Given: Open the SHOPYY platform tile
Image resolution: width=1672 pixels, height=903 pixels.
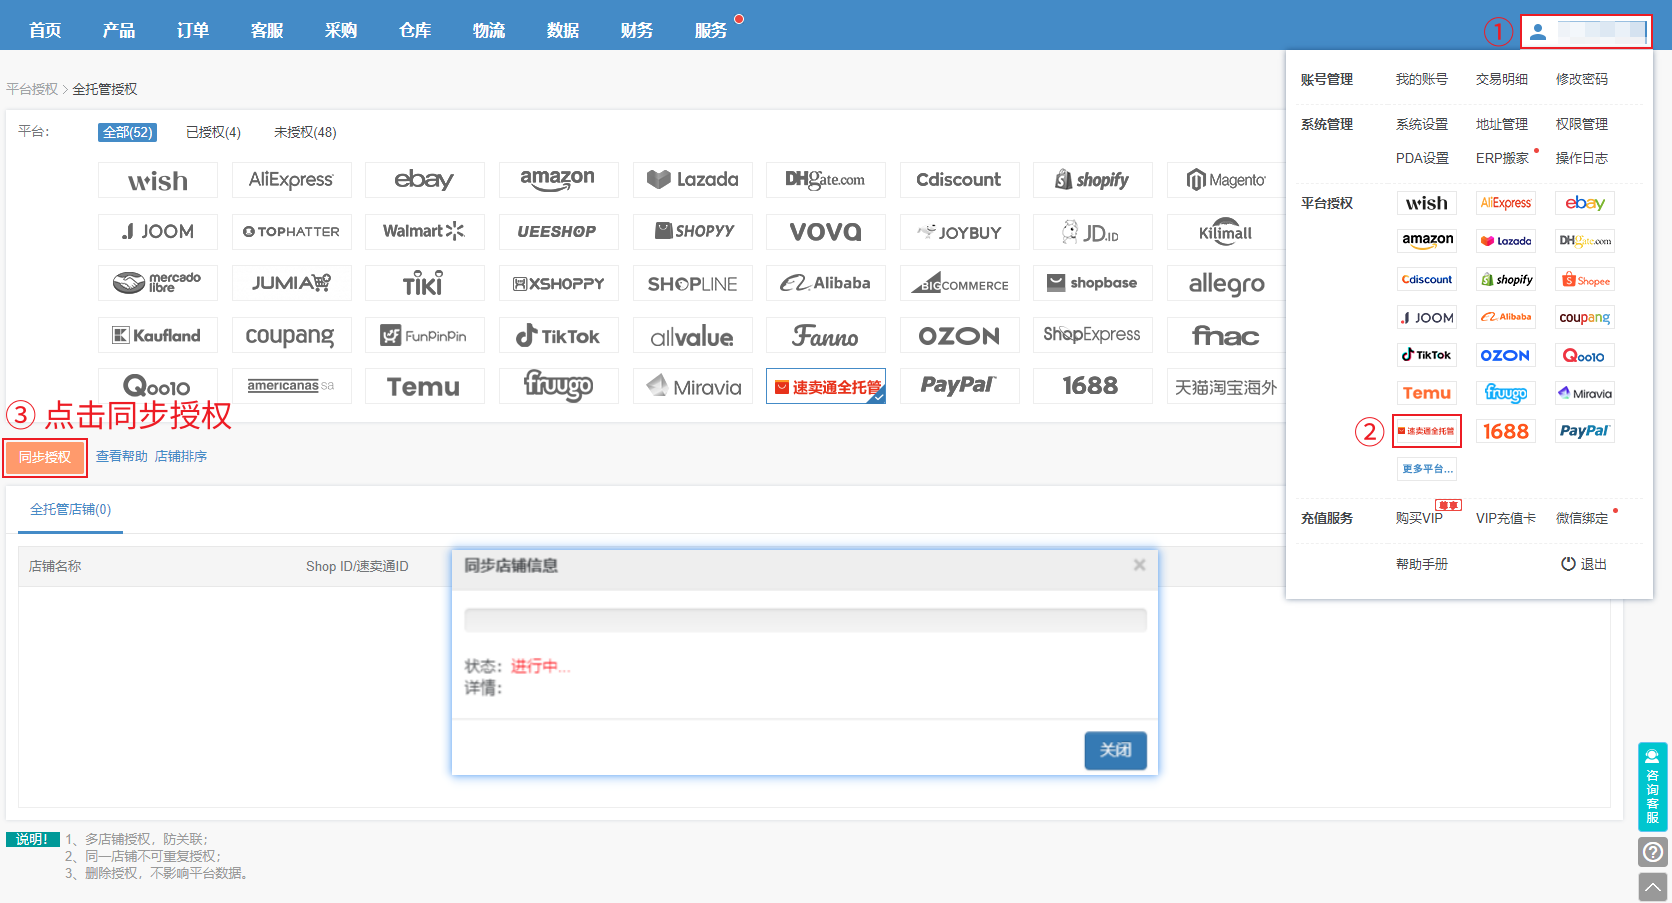Looking at the screenshot, I should click(x=692, y=232).
